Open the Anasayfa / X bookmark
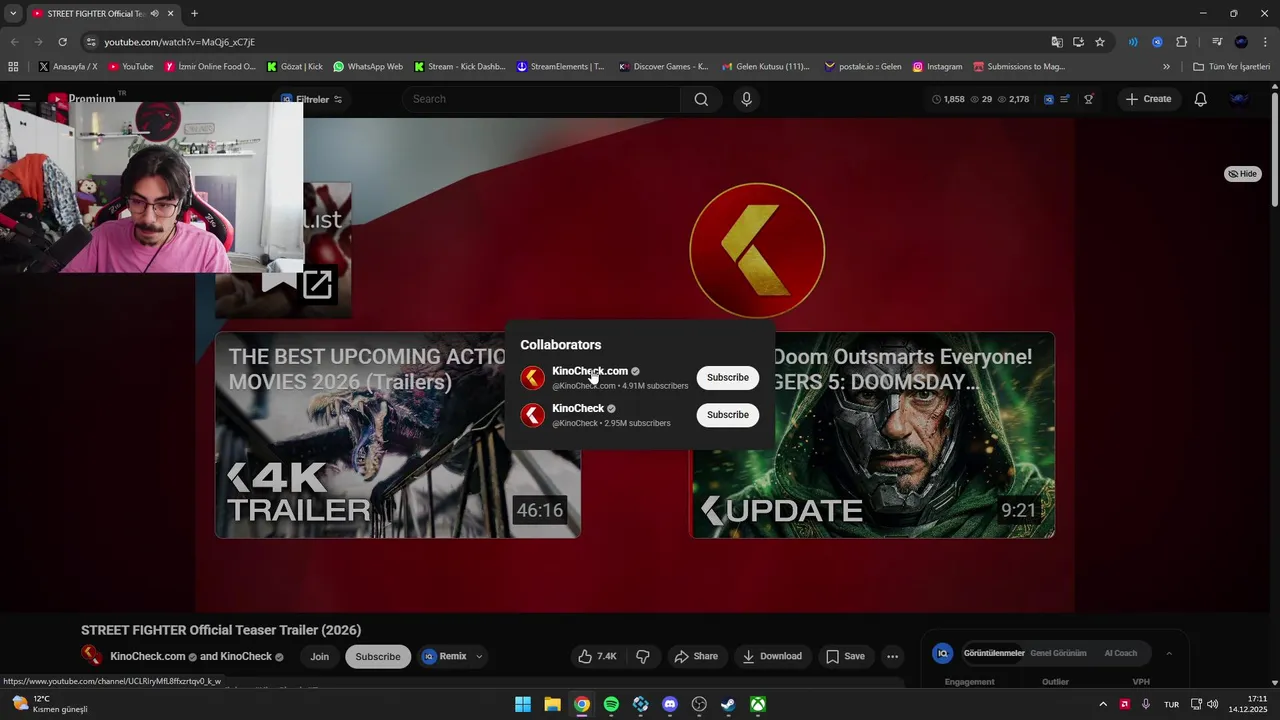This screenshot has width=1280, height=720. (x=68, y=67)
